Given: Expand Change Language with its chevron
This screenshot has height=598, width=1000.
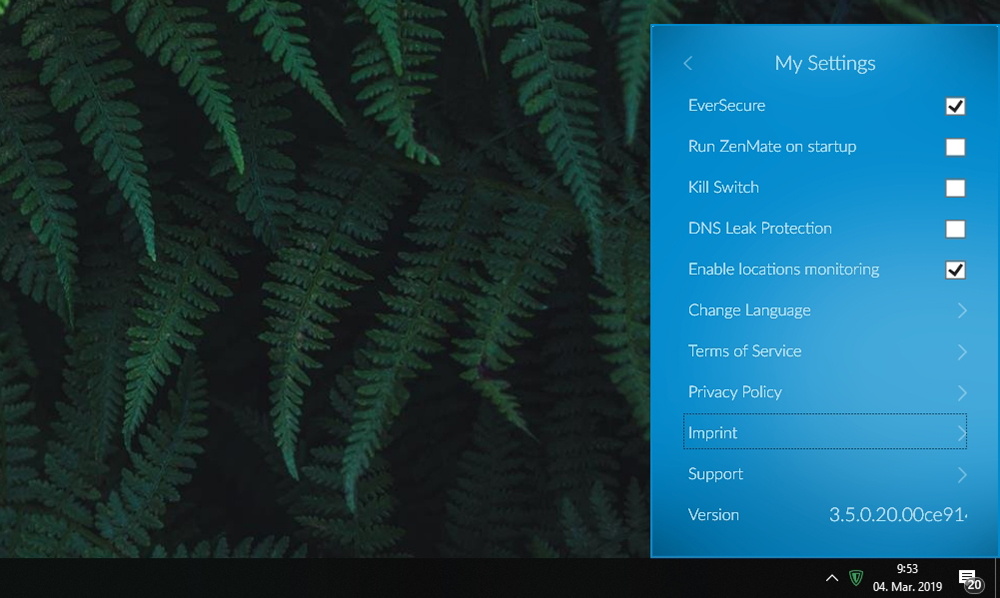Looking at the screenshot, I should click(962, 310).
